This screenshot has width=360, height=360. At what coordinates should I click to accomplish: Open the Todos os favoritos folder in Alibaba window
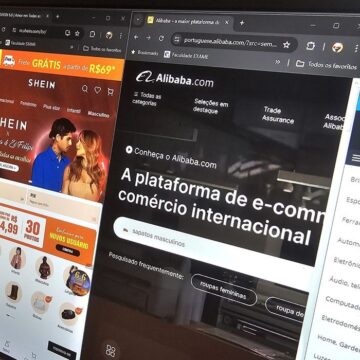tap(326, 65)
